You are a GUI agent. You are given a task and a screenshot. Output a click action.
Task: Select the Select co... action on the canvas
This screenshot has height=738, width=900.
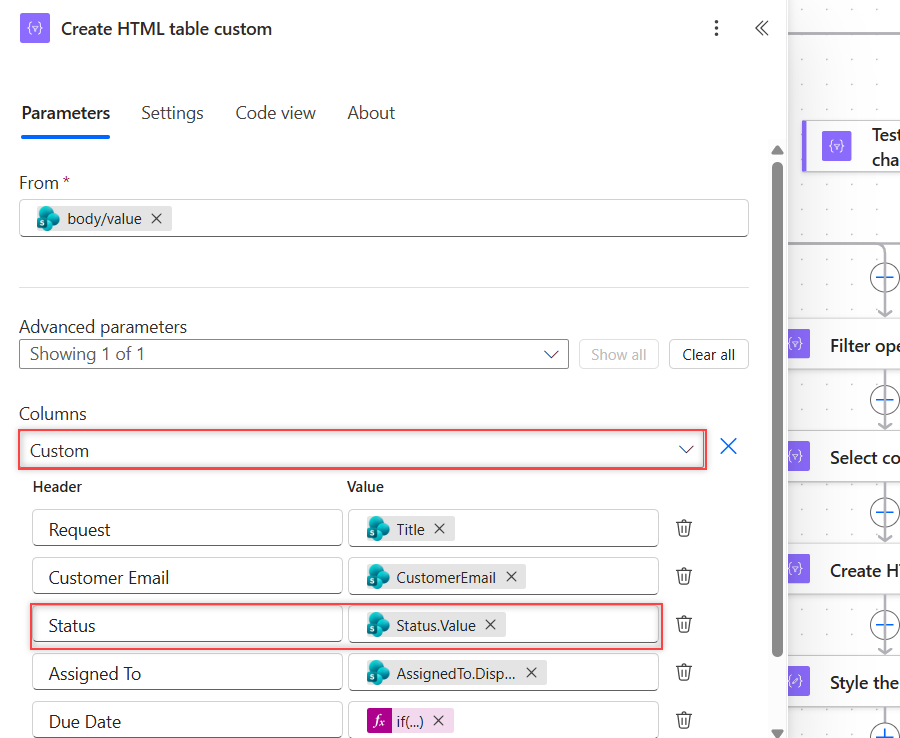844,457
